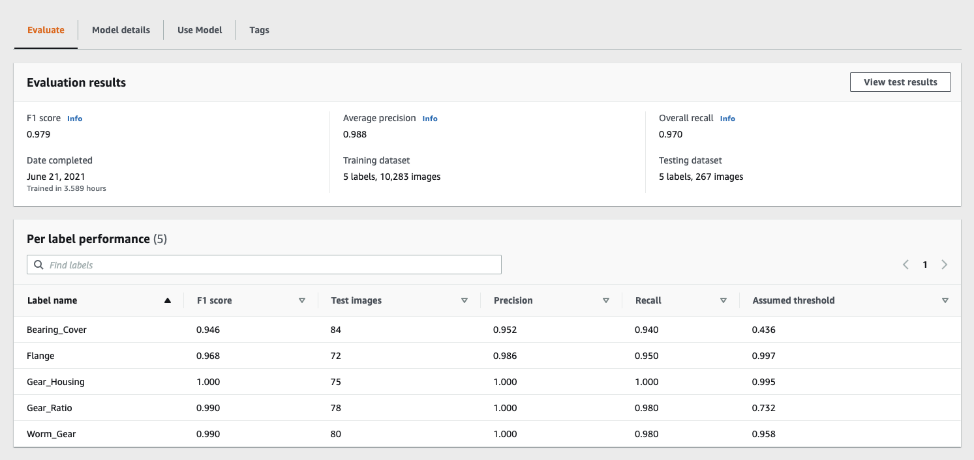Sort by Assumed threshold column arrow
The image size is (974, 460).
[945, 300]
